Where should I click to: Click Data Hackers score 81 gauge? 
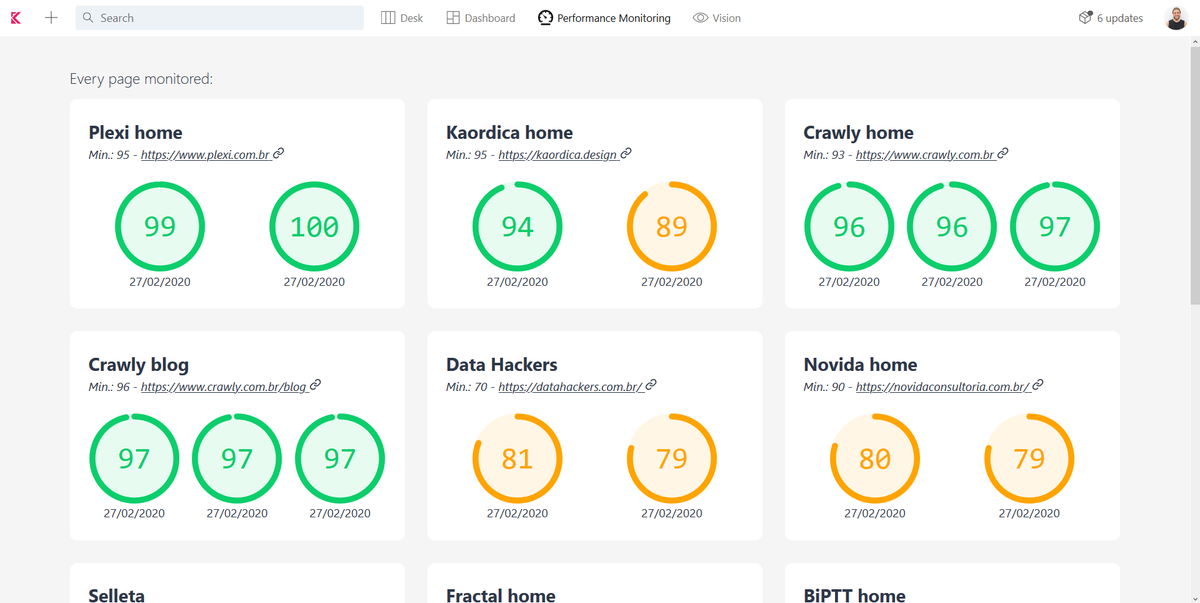coord(517,459)
